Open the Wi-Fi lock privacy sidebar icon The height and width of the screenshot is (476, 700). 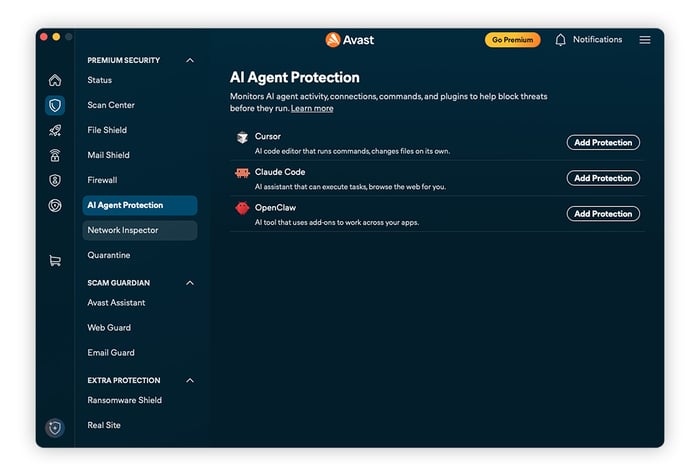55,155
